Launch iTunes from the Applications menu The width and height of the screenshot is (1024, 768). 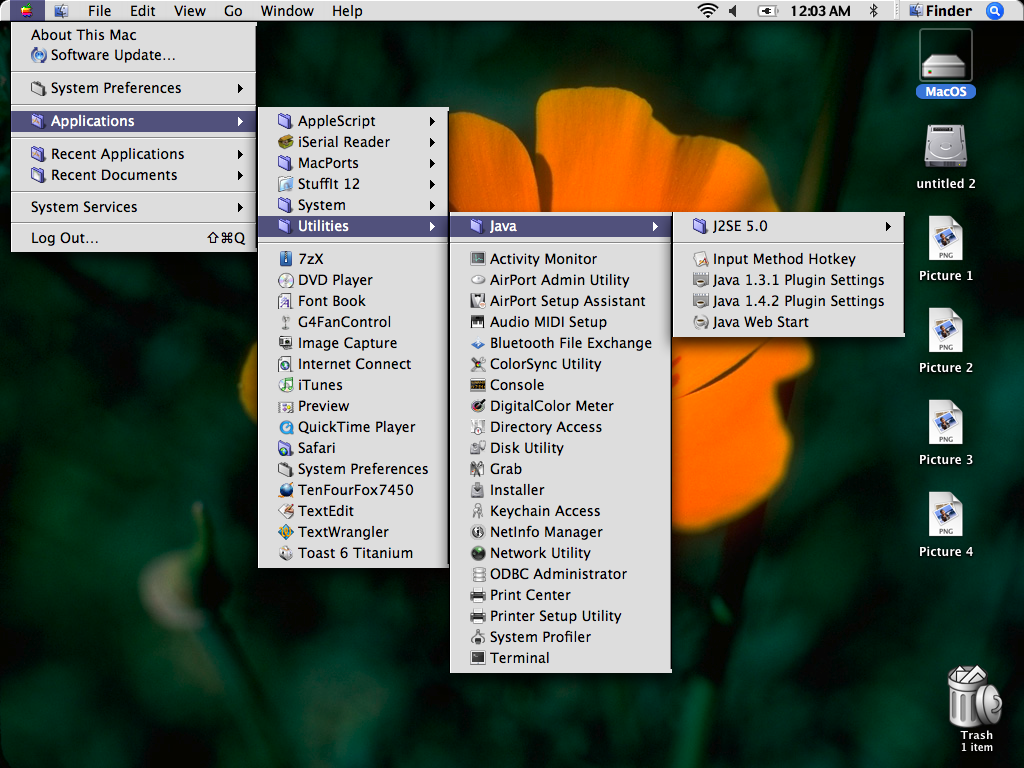[353, 385]
